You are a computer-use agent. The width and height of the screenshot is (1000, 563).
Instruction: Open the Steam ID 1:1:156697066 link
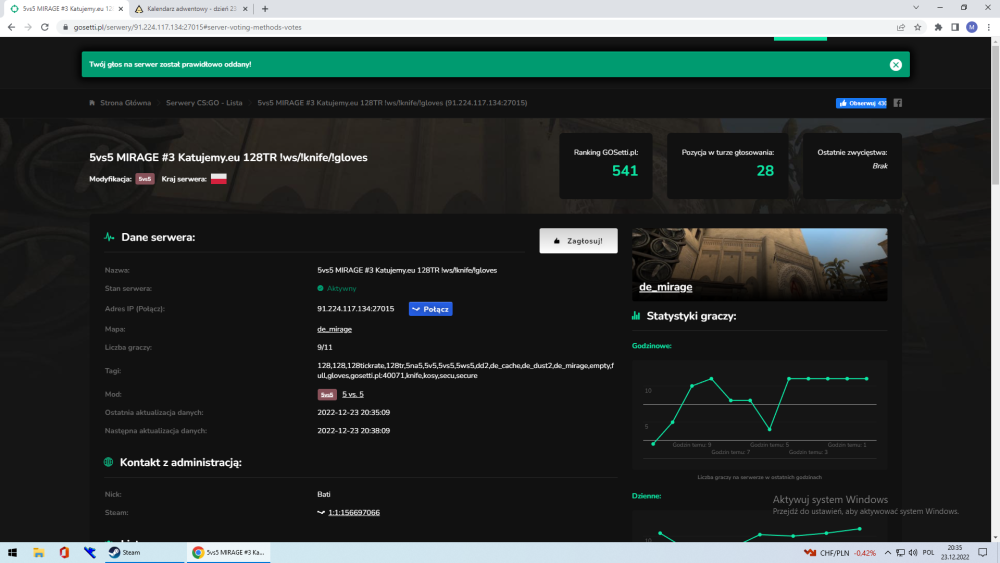[x=354, y=513]
